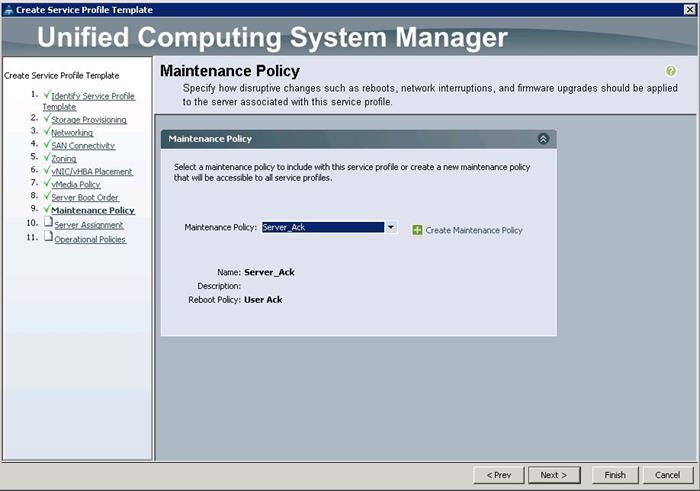Click checkmark icon beside Server Boot Order
700x491 pixels.
(47, 196)
